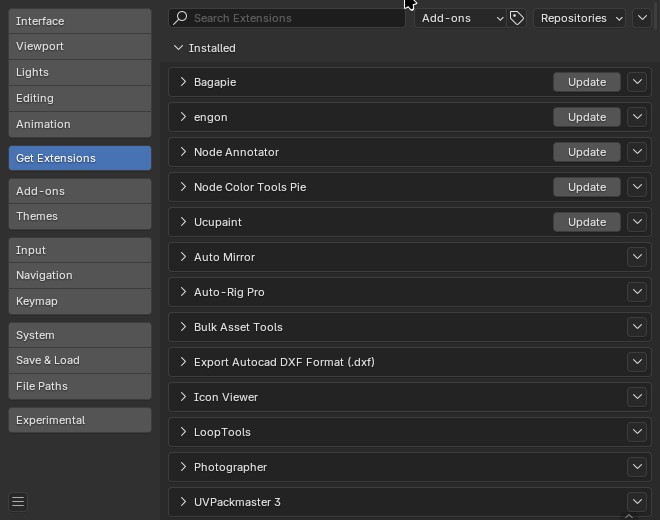Open the Add-ons type dropdown
The image size is (660, 520).
tap(460, 18)
